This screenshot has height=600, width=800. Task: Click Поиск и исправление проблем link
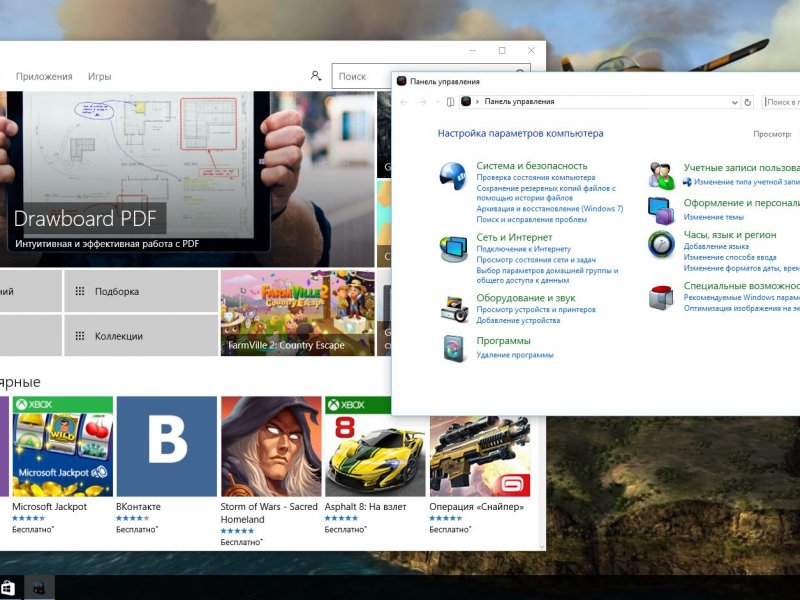(532, 219)
